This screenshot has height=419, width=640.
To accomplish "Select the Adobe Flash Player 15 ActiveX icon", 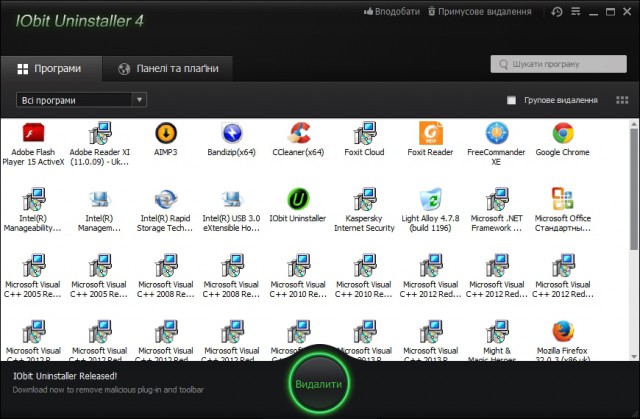I will pos(33,133).
